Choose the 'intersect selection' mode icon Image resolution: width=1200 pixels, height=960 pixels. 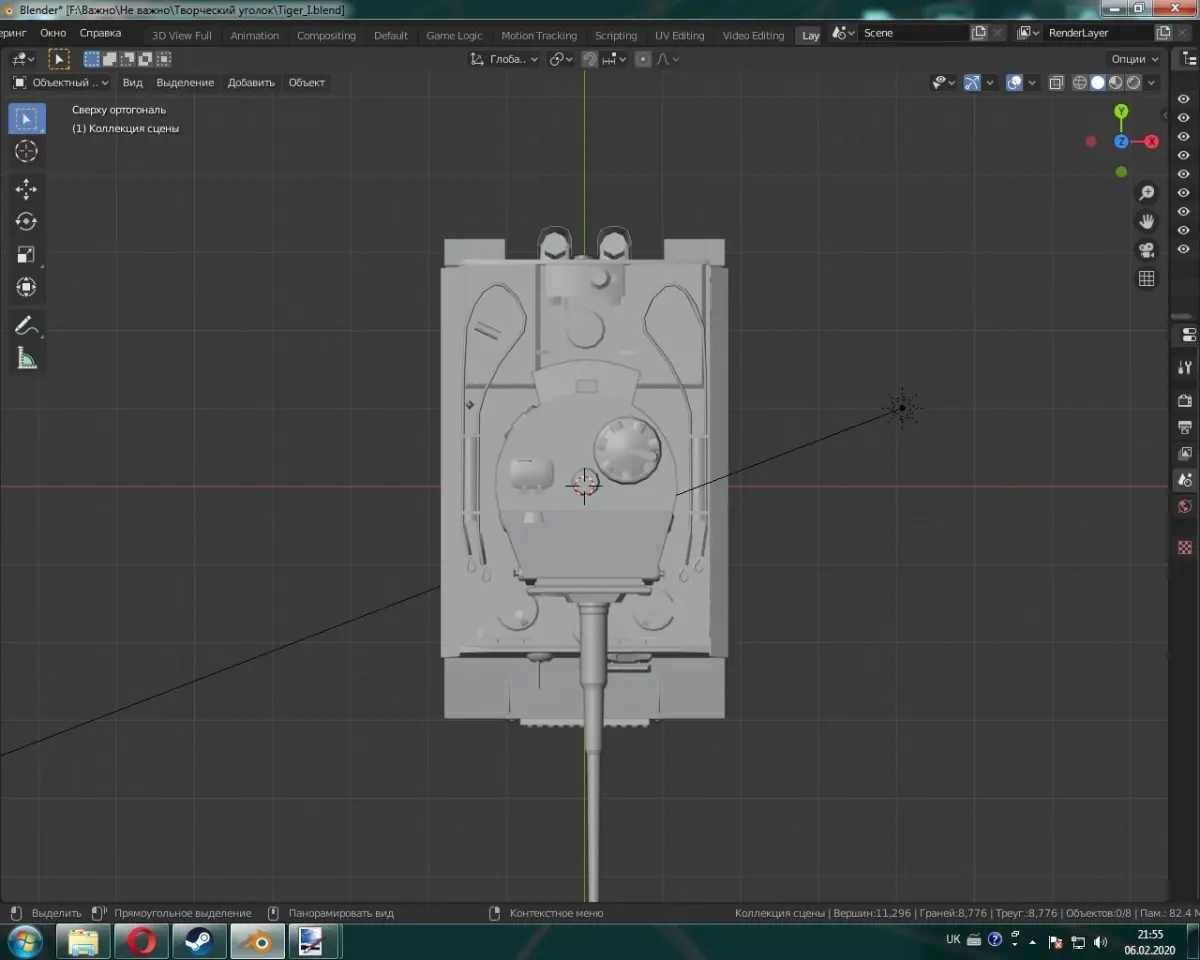[x=164, y=59]
